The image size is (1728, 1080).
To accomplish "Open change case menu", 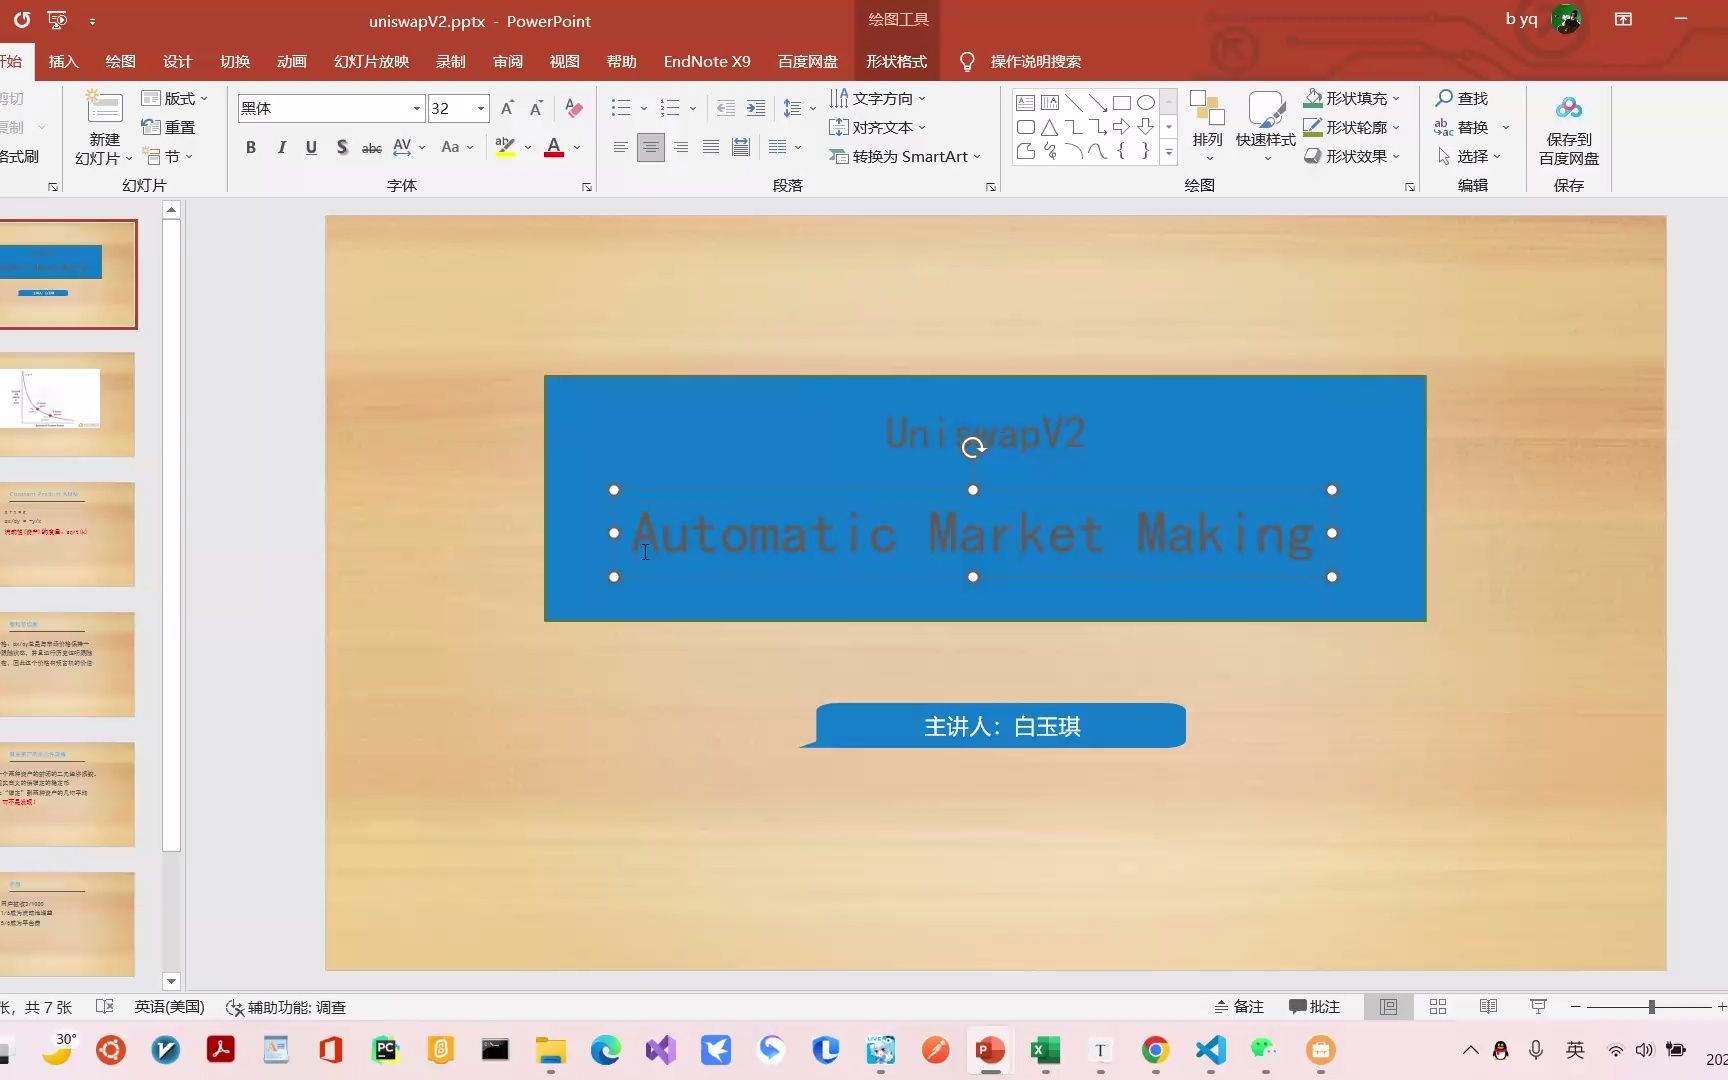I will click(x=457, y=147).
